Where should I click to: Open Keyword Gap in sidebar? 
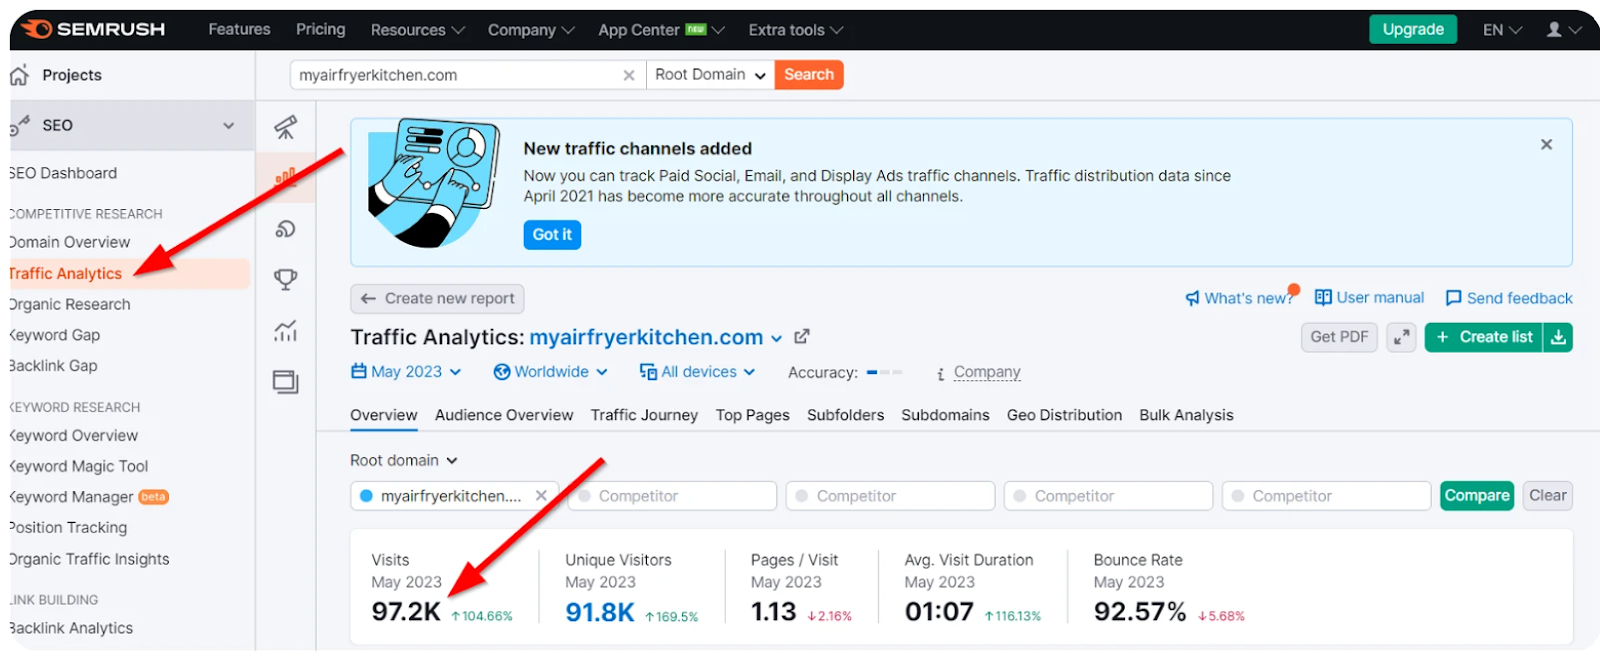[x=55, y=335]
